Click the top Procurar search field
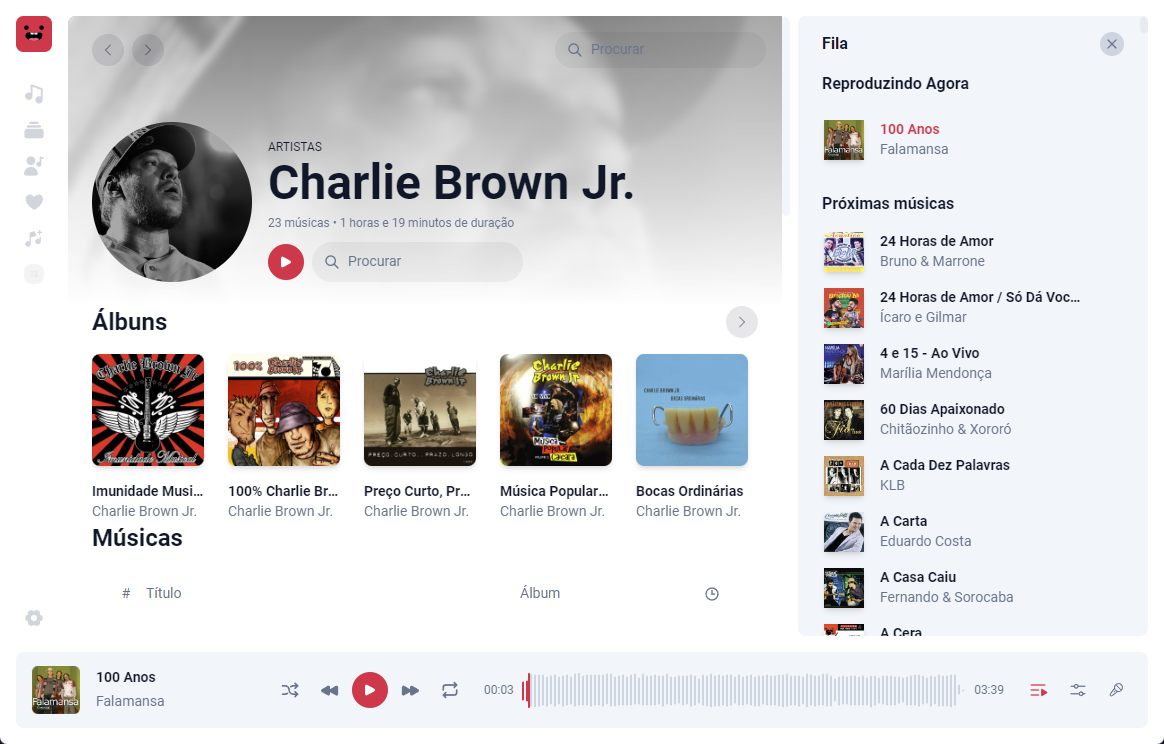The height and width of the screenshot is (744, 1164). click(x=660, y=50)
